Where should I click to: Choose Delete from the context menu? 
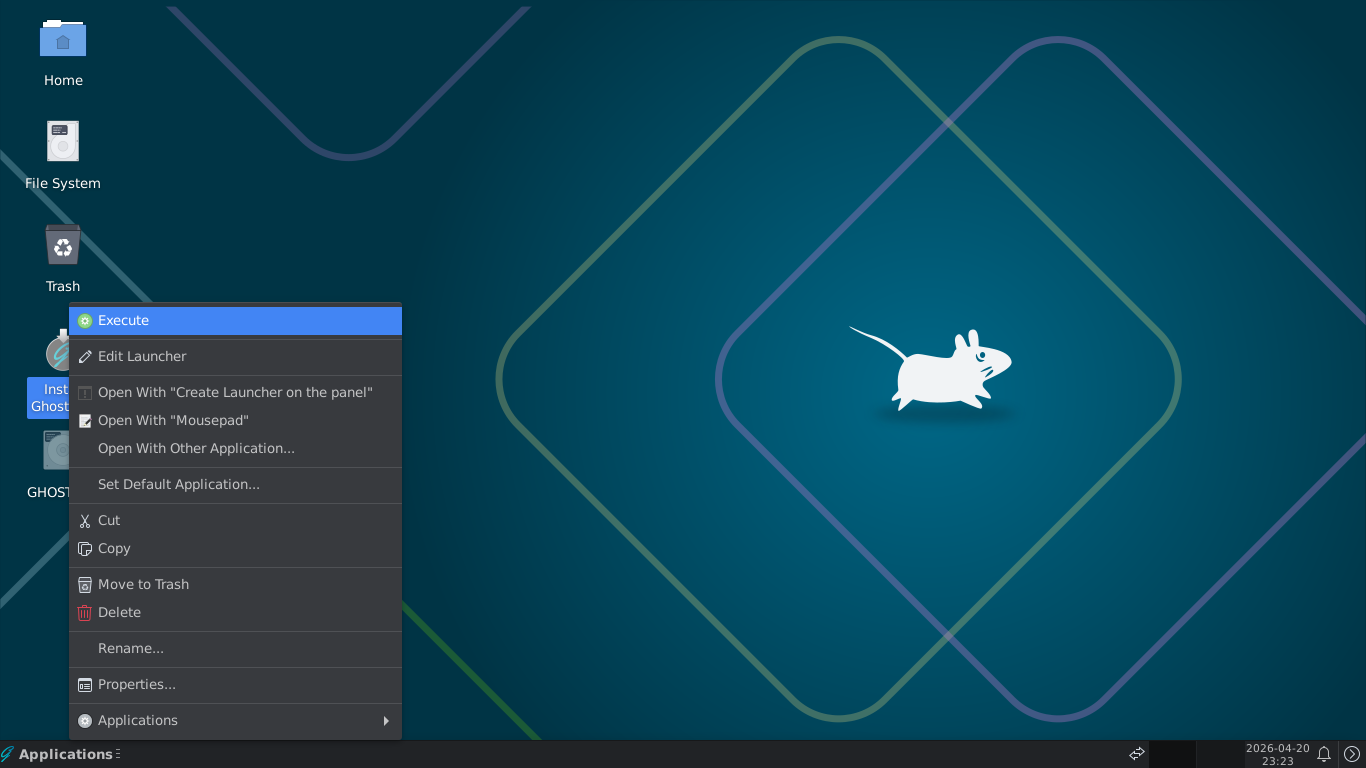pos(235,613)
